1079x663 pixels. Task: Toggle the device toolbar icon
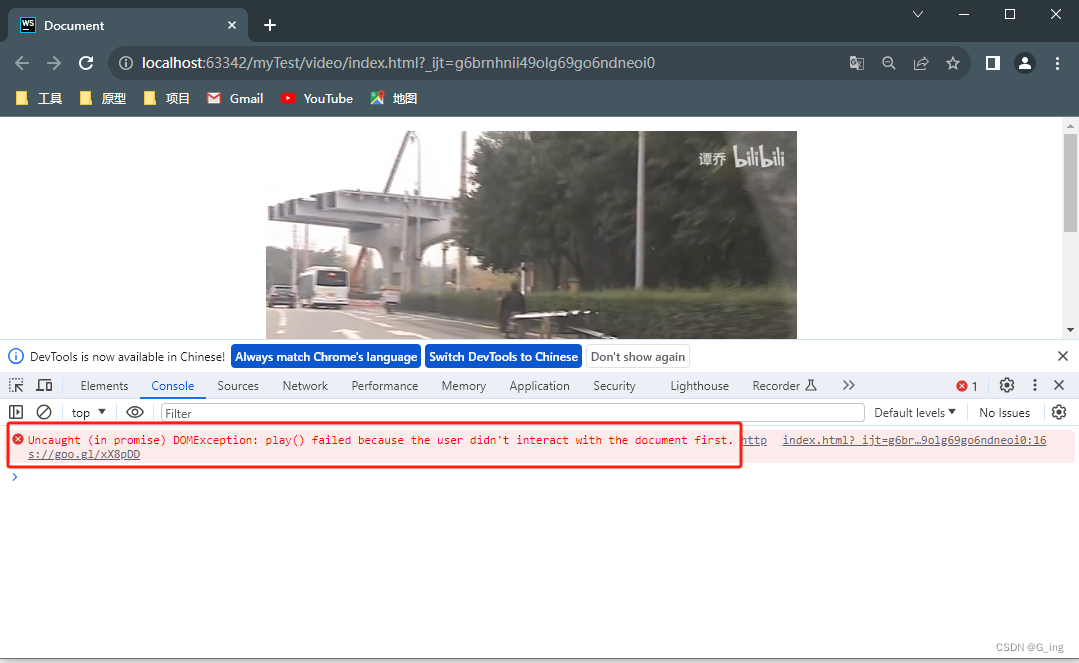pyautogui.click(x=44, y=386)
